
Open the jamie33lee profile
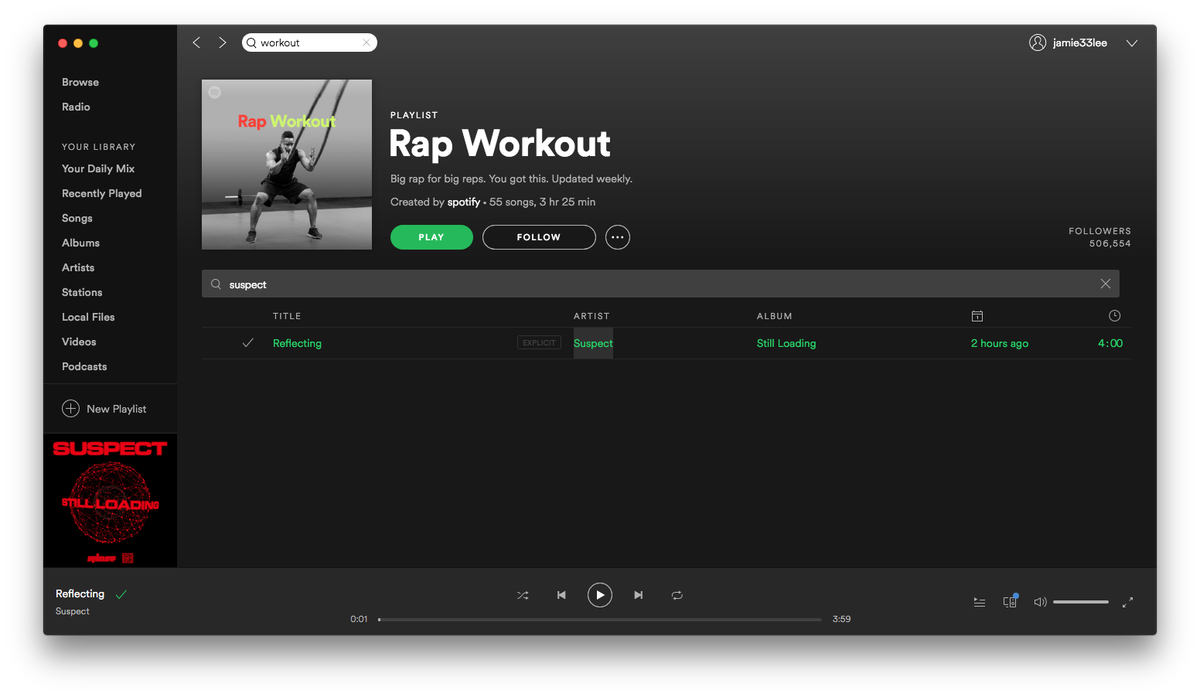tap(1068, 43)
